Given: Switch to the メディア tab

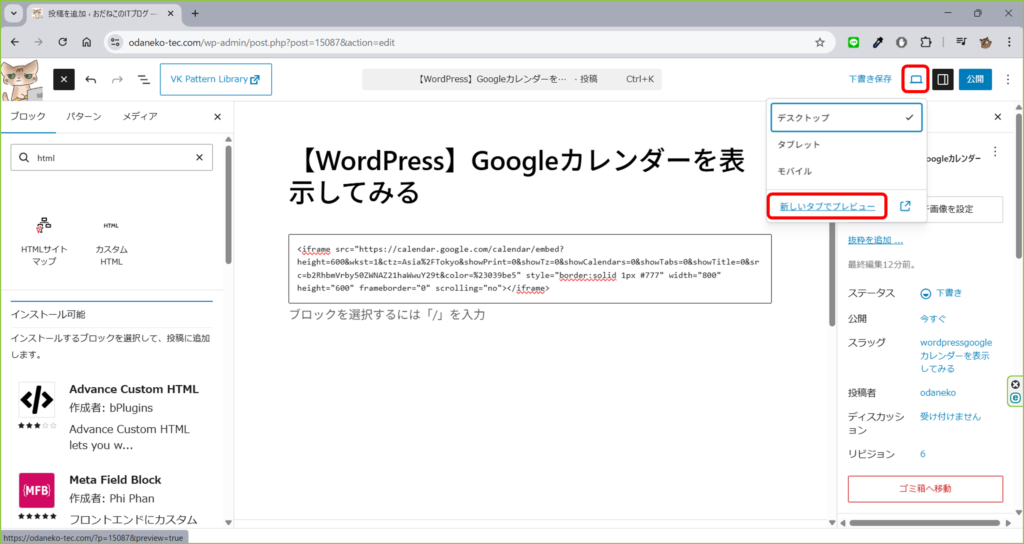Looking at the screenshot, I should [x=139, y=117].
